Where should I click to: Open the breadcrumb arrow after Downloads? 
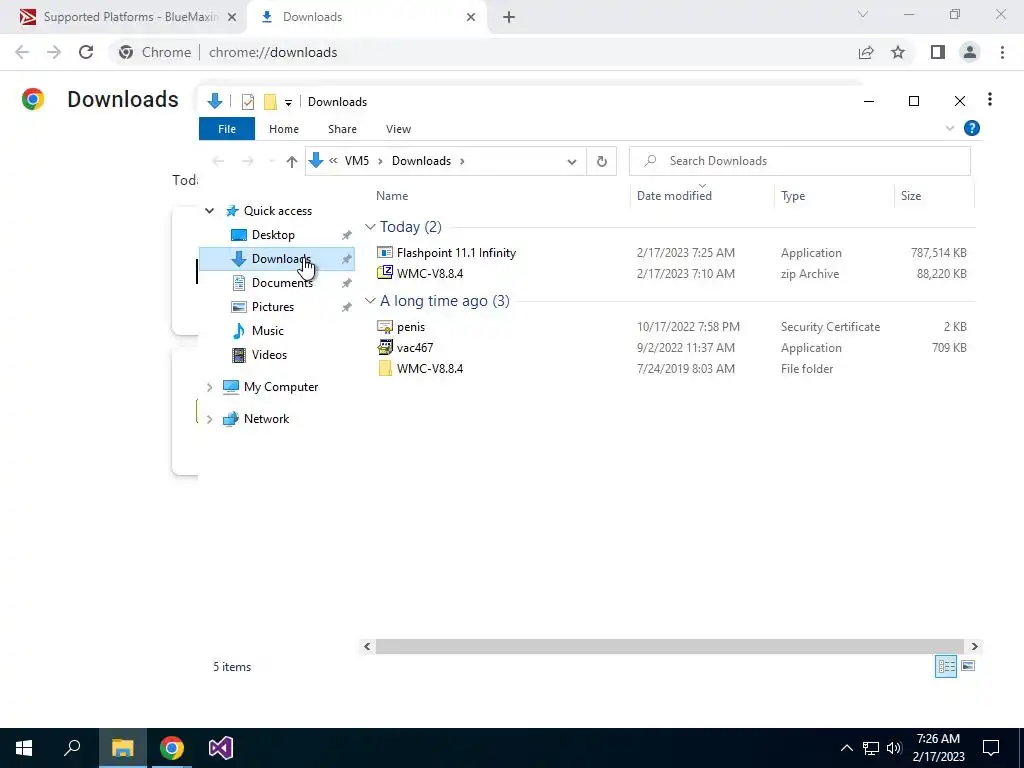tap(462, 161)
